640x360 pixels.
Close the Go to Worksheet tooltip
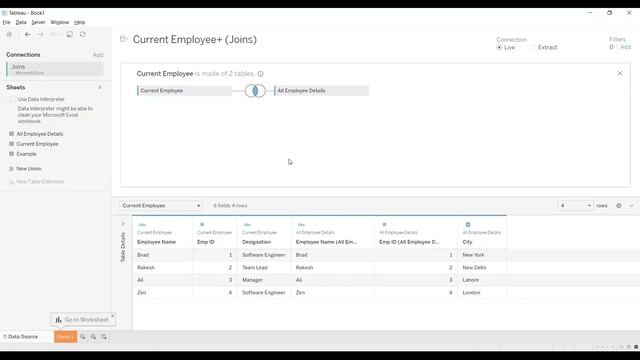tap(112, 316)
